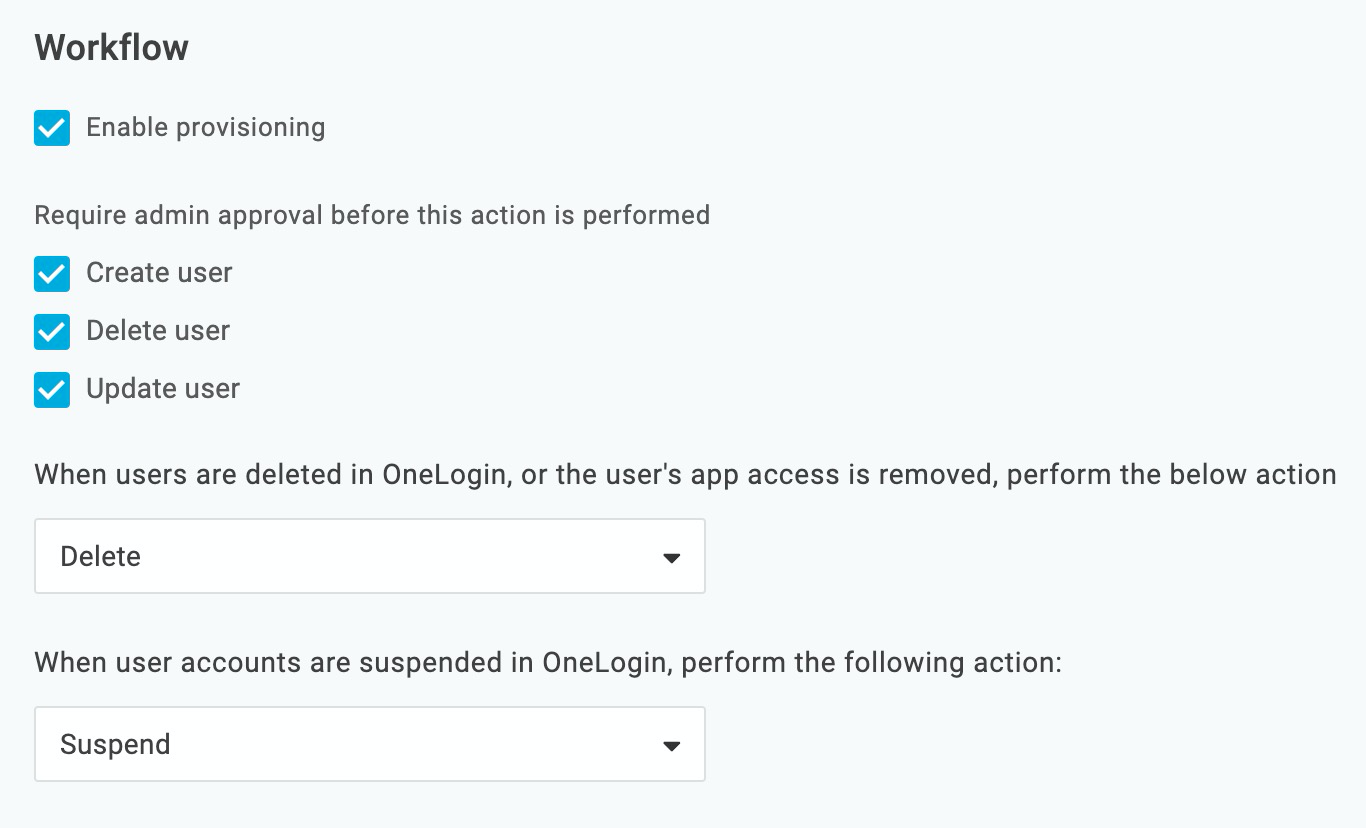
Task: Click the blue checkmark next to Update user
Action: (x=52, y=389)
